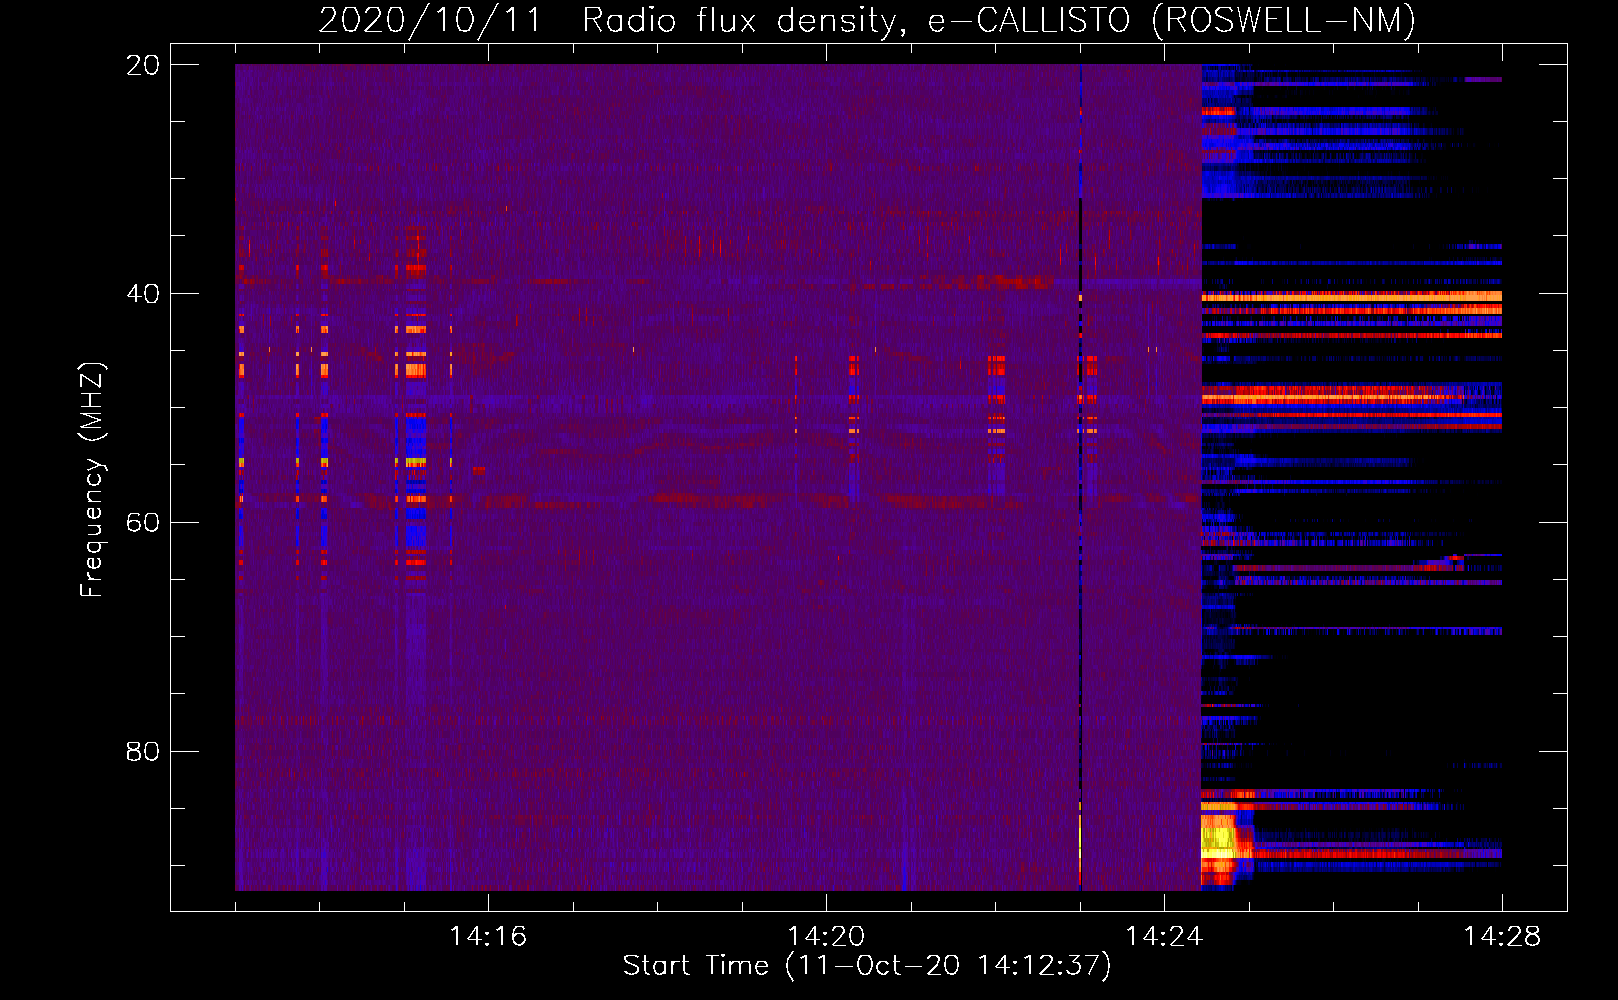Click the time tick label '14:20'
Image resolution: width=1618 pixels, height=1000 pixels.
coord(826,936)
